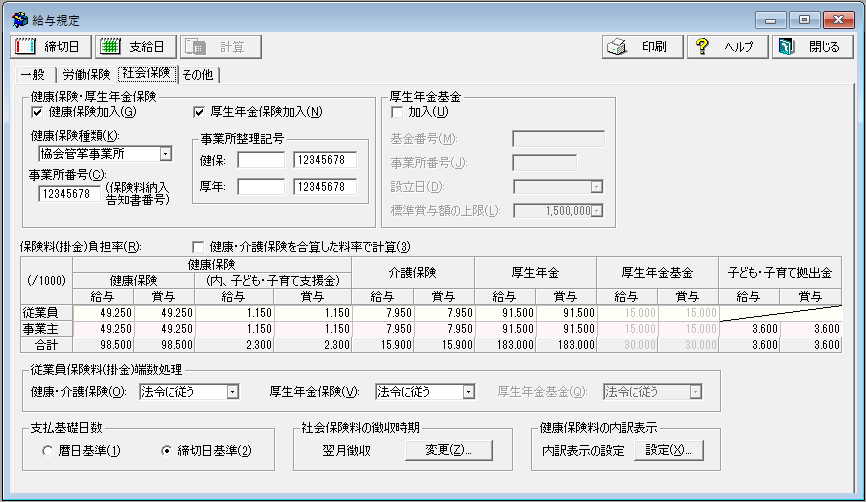Uncheck the 健康保険加入 checkbox
The width and height of the screenshot is (866, 502).
tap(38, 112)
